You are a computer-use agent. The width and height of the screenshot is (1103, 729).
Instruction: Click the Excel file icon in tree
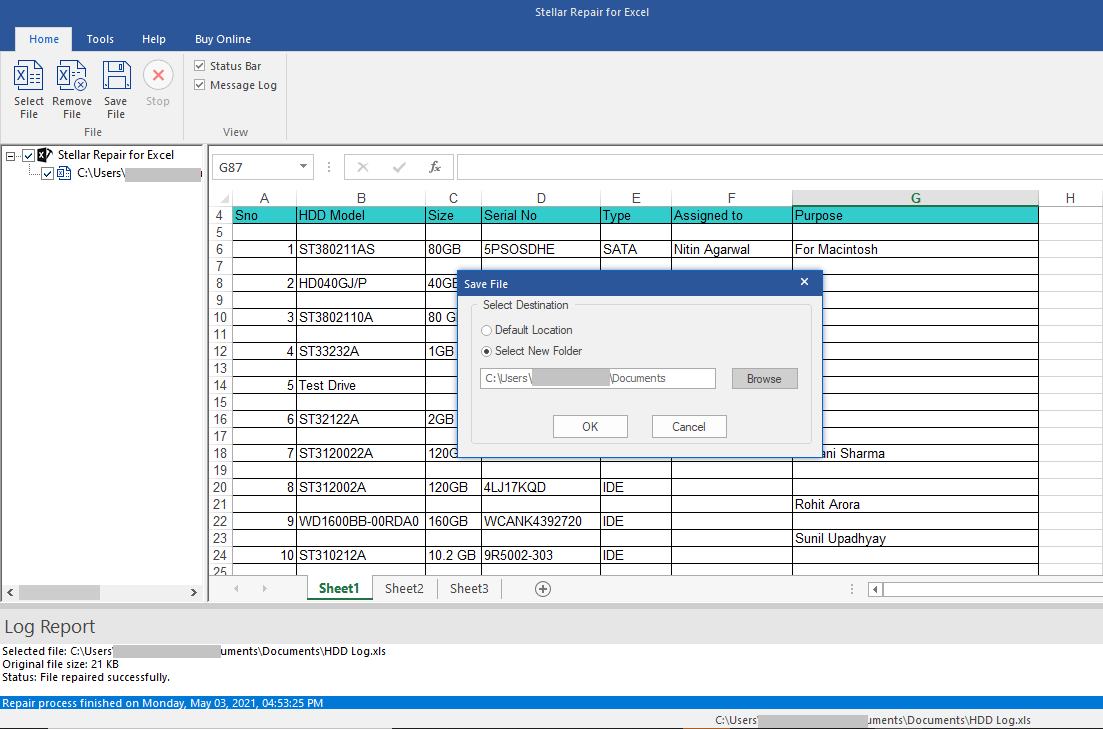(x=64, y=173)
